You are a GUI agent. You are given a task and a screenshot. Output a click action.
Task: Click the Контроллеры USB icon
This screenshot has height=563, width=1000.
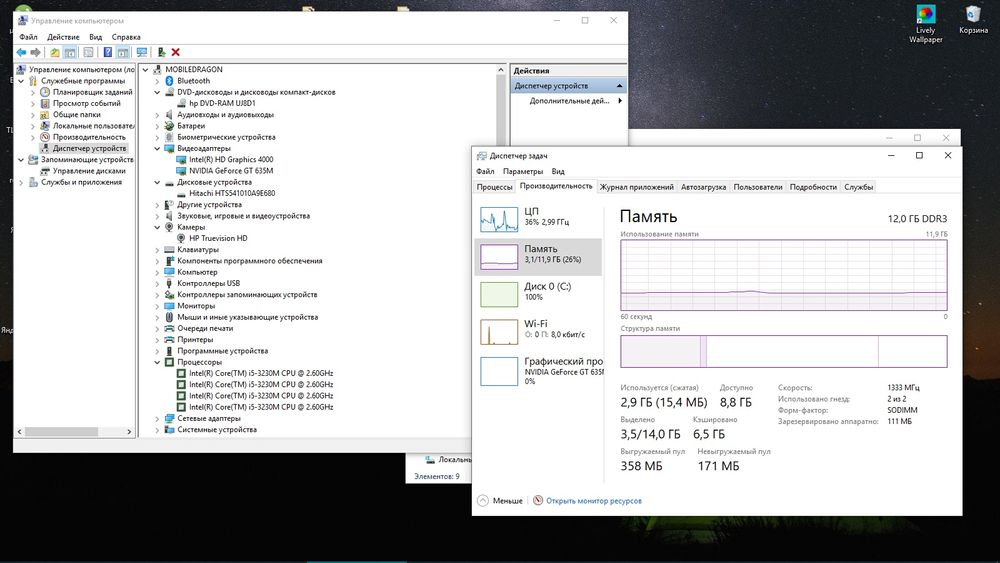click(x=169, y=283)
